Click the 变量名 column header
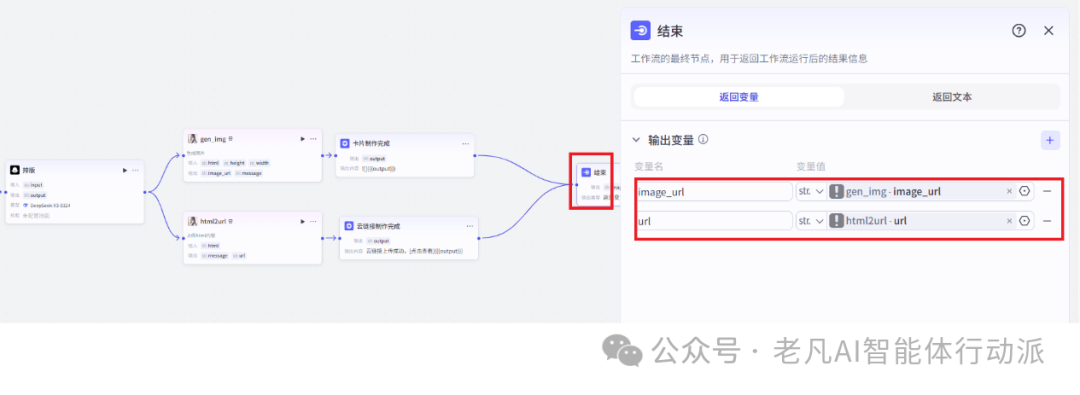 point(648,166)
